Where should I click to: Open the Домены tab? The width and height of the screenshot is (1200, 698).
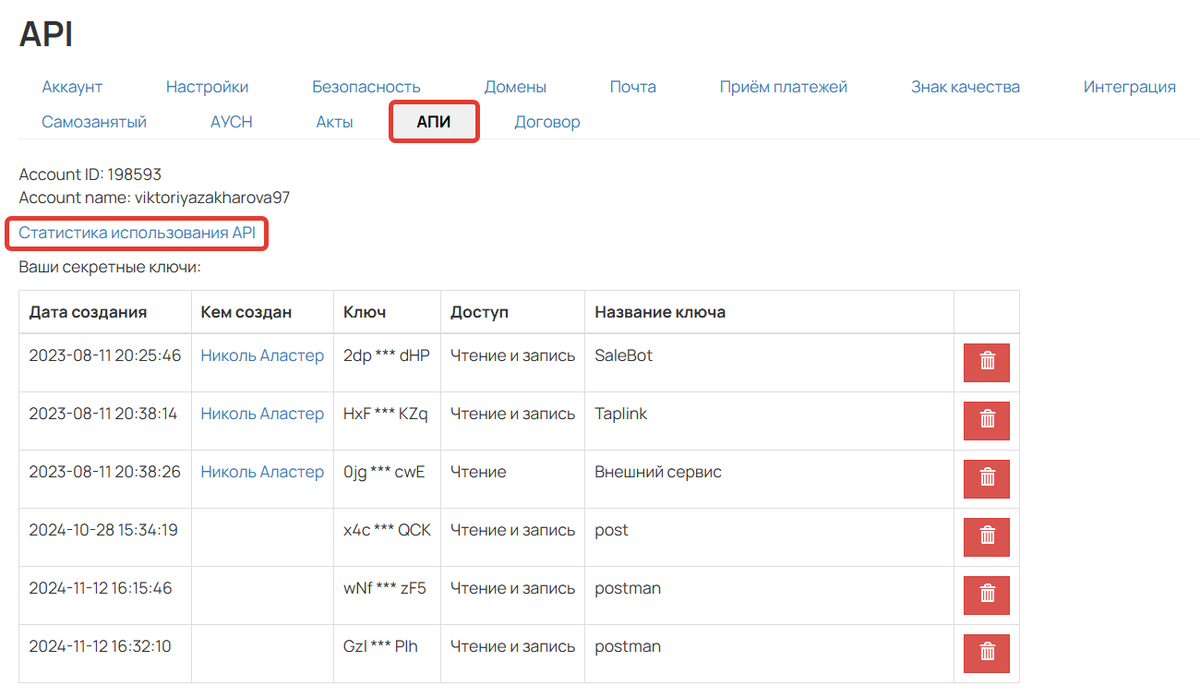pos(515,87)
